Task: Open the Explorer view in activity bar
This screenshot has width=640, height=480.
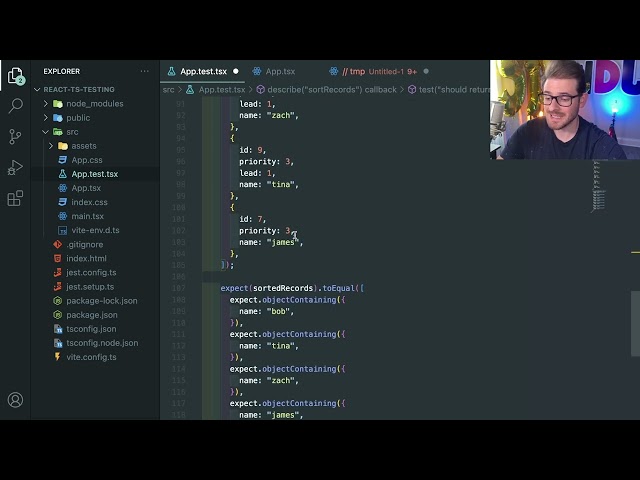Action: 16,76
